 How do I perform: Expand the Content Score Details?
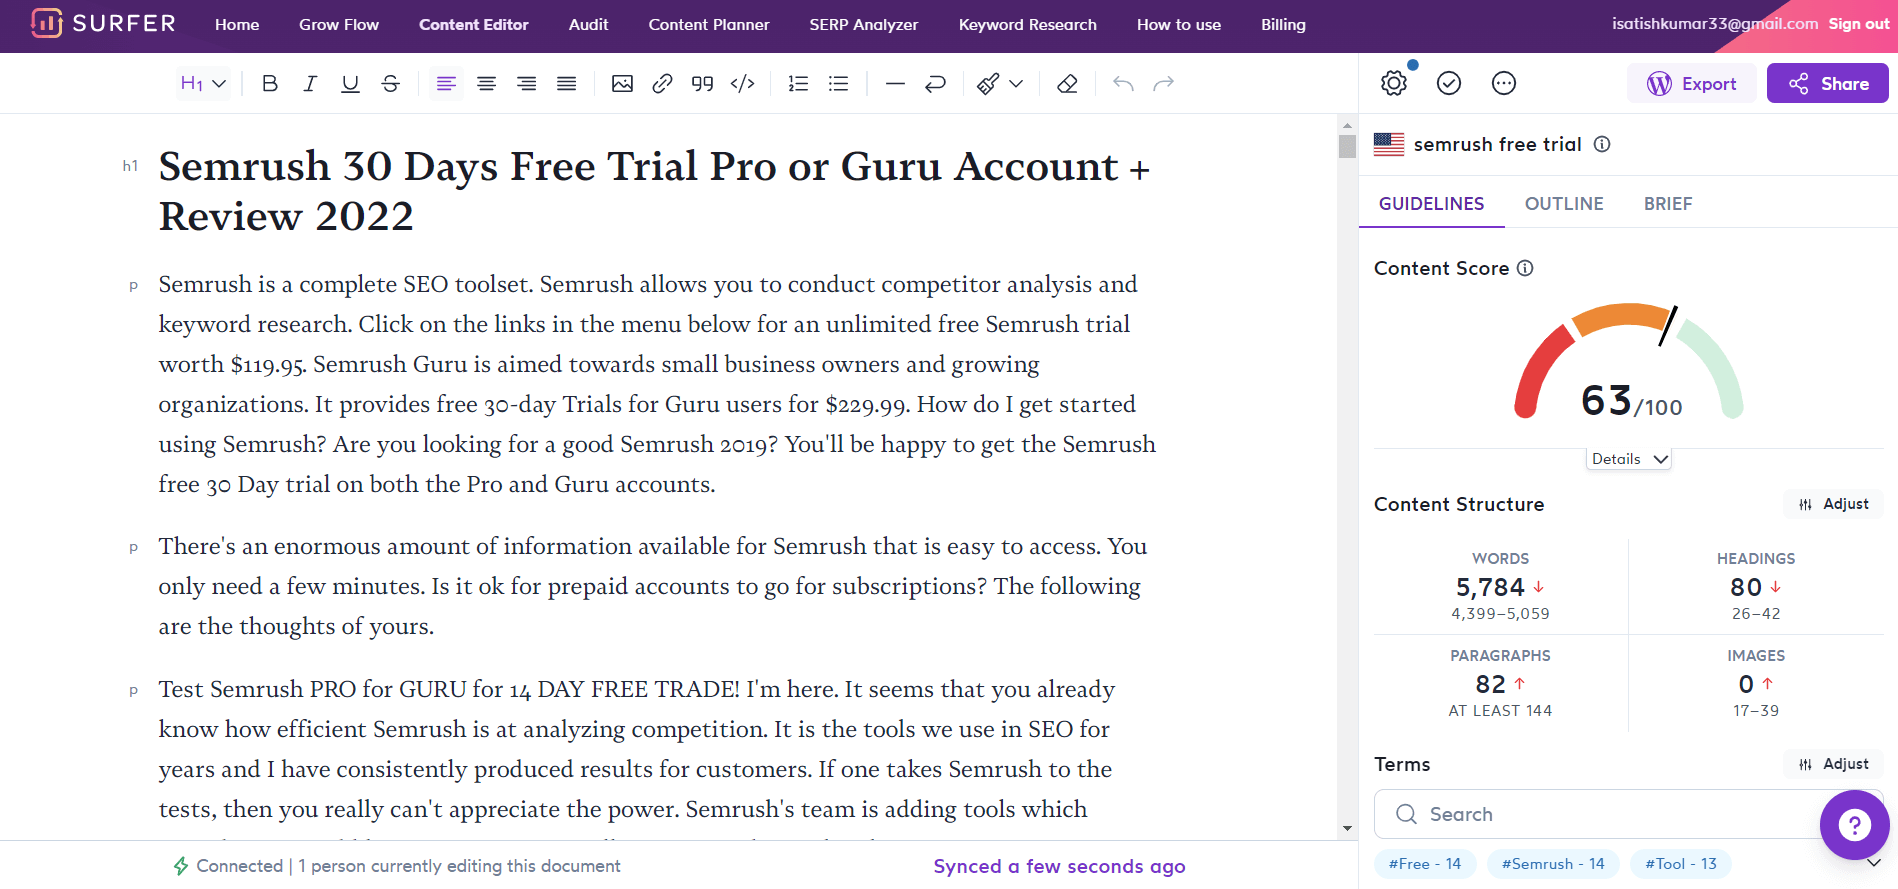[1629, 459]
